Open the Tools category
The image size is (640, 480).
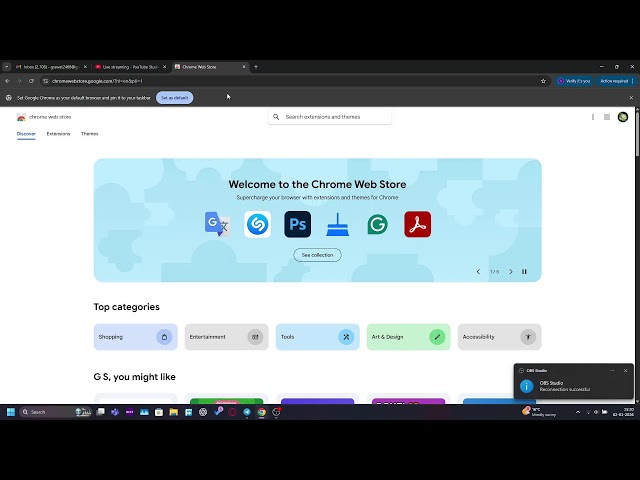[318, 337]
